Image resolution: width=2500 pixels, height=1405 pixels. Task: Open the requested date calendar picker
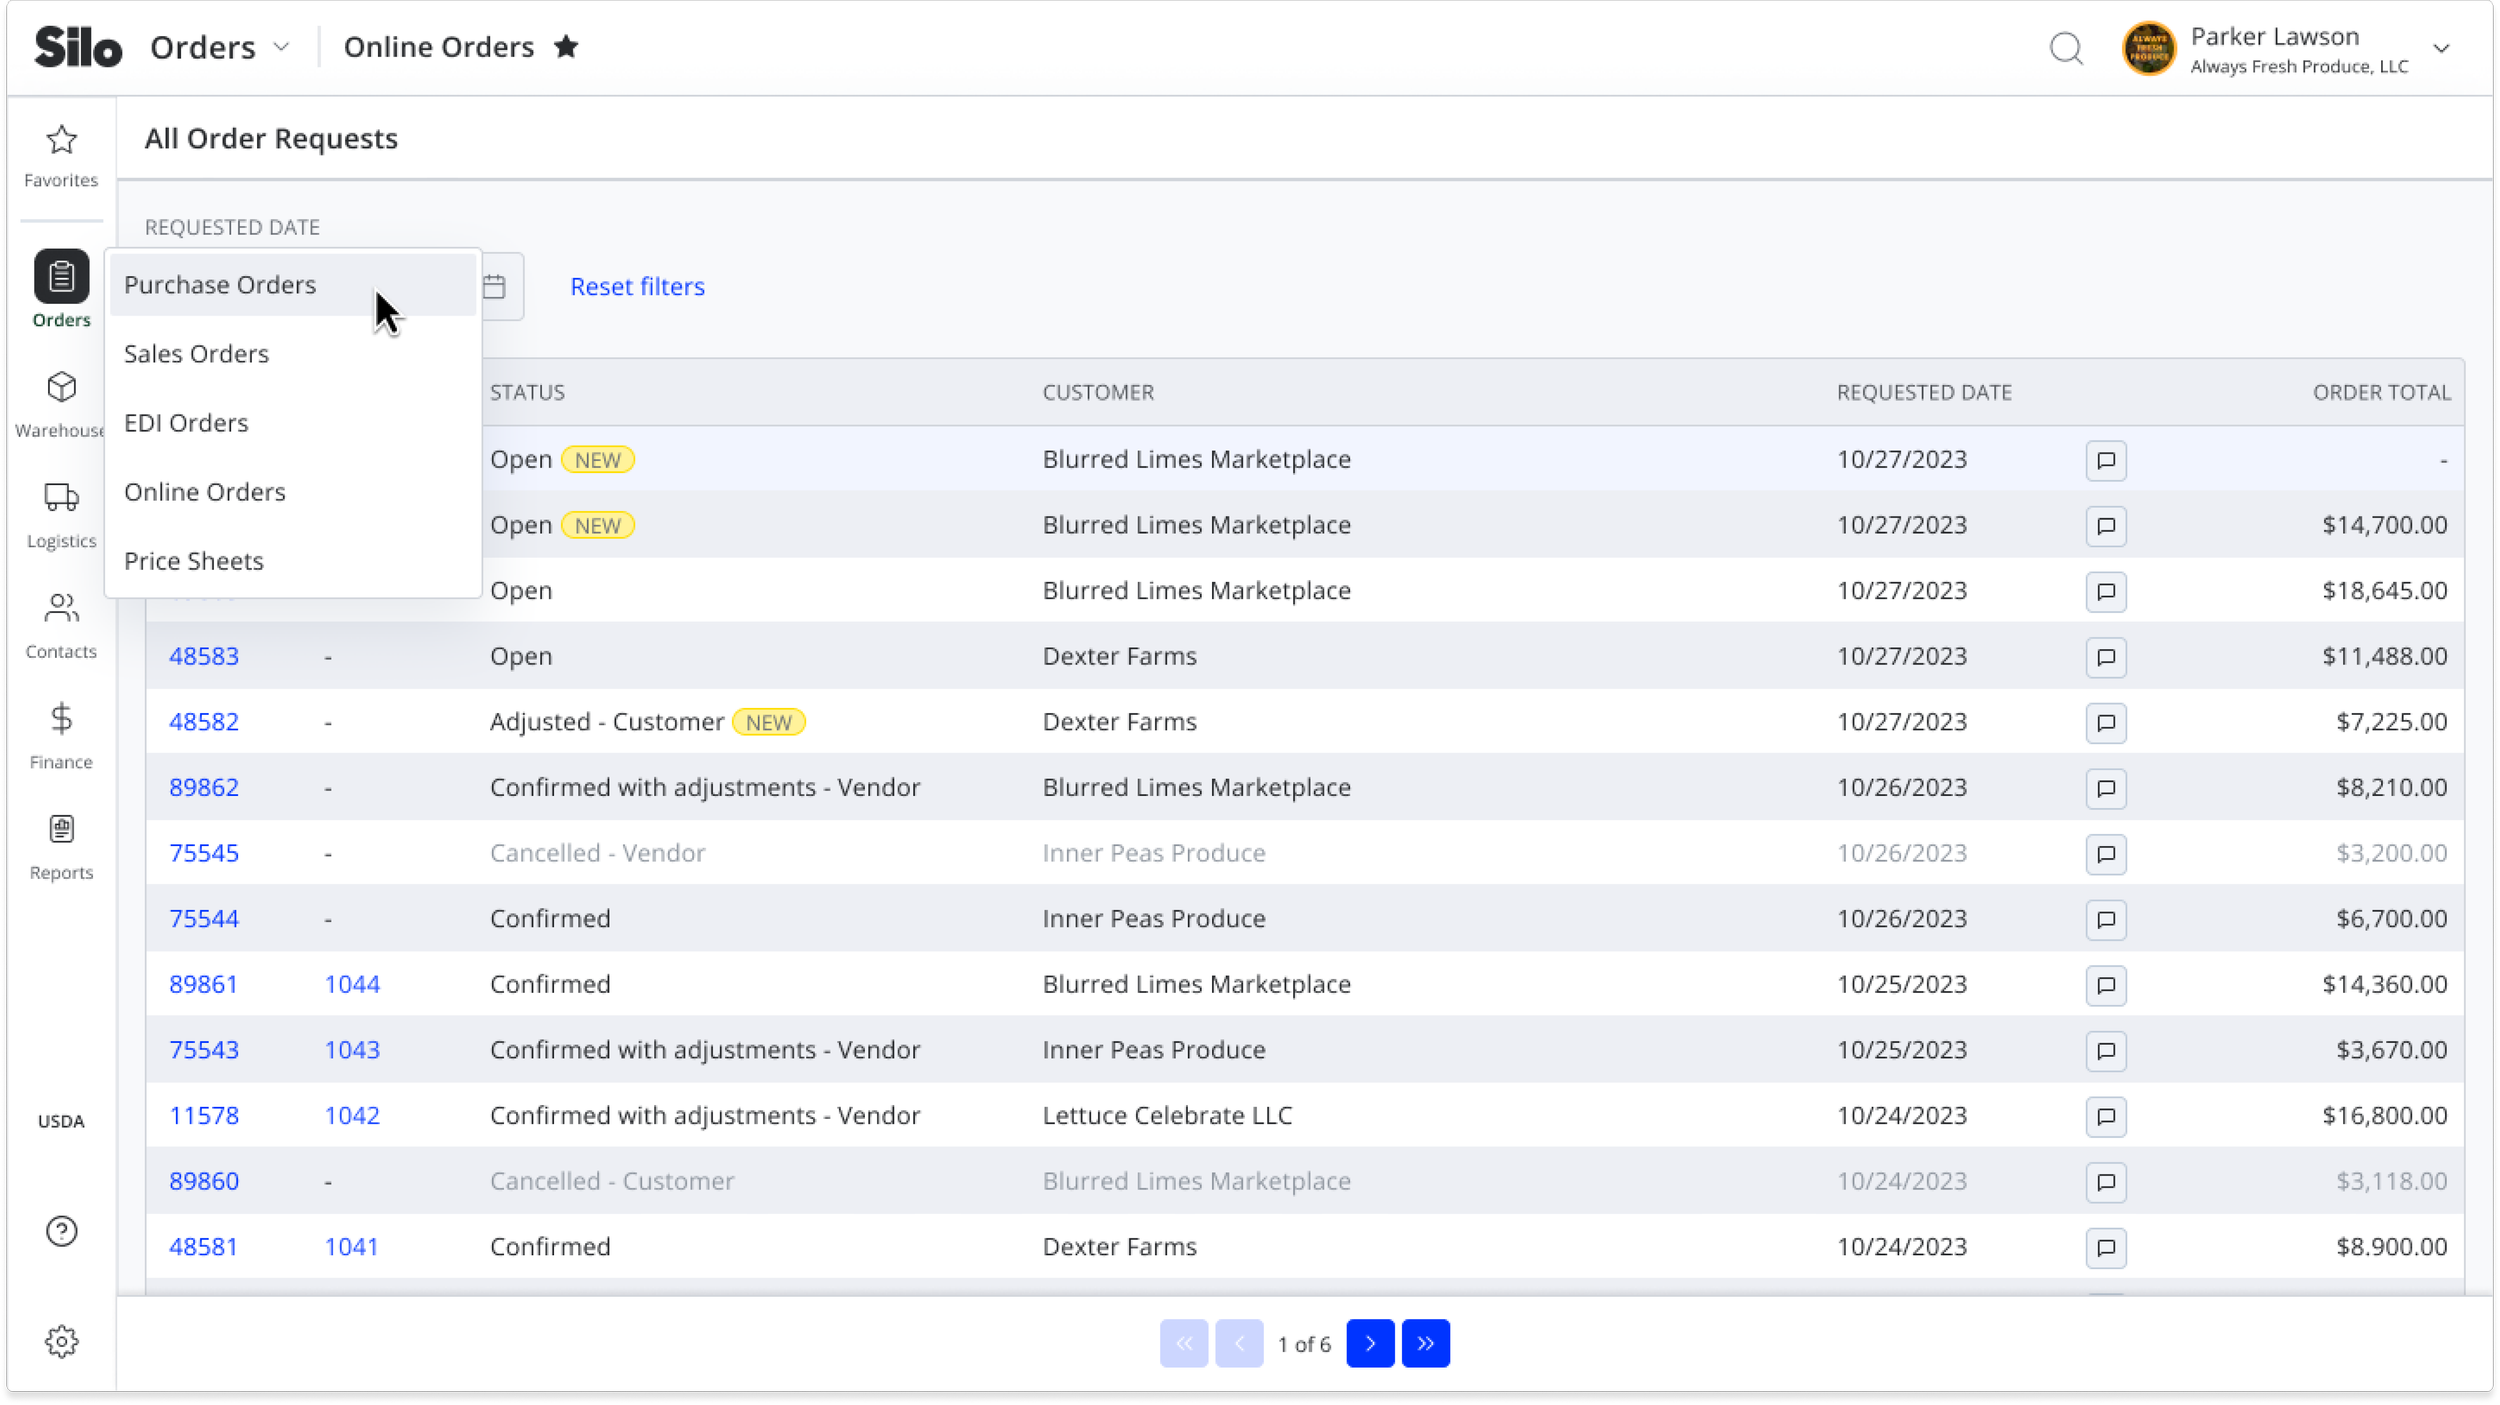click(x=494, y=287)
